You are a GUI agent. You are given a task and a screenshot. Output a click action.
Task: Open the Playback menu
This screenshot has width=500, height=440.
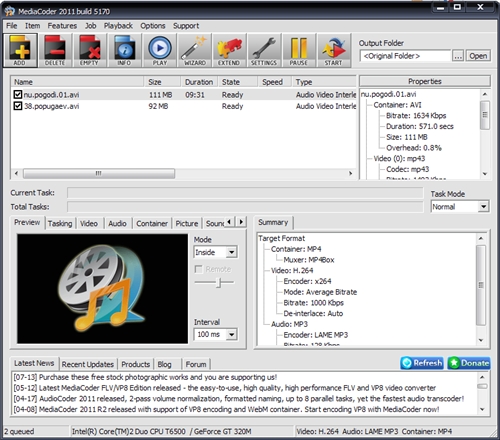point(118,26)
